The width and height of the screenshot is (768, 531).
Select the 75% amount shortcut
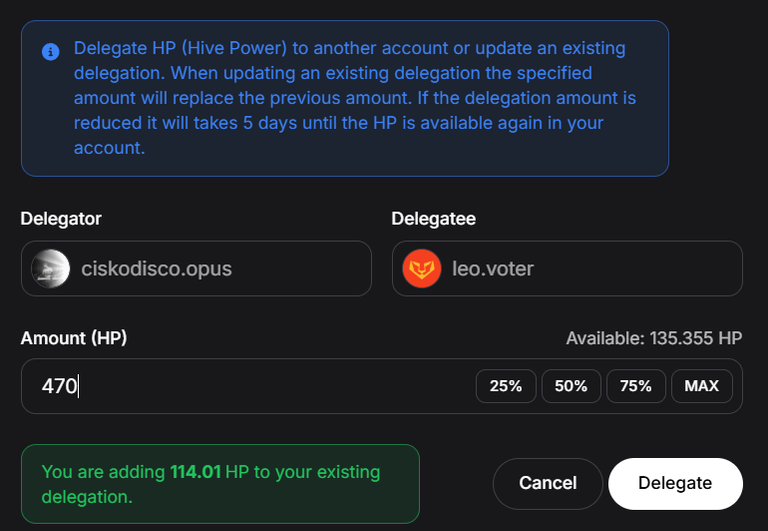636,386
